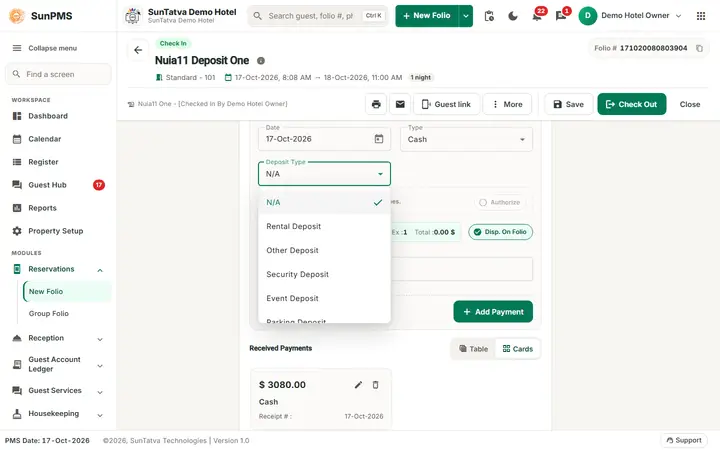The width and height of the screenshot is (720, 450).
Task: Open Group Folio in sidebar
Action: (67, 314)
